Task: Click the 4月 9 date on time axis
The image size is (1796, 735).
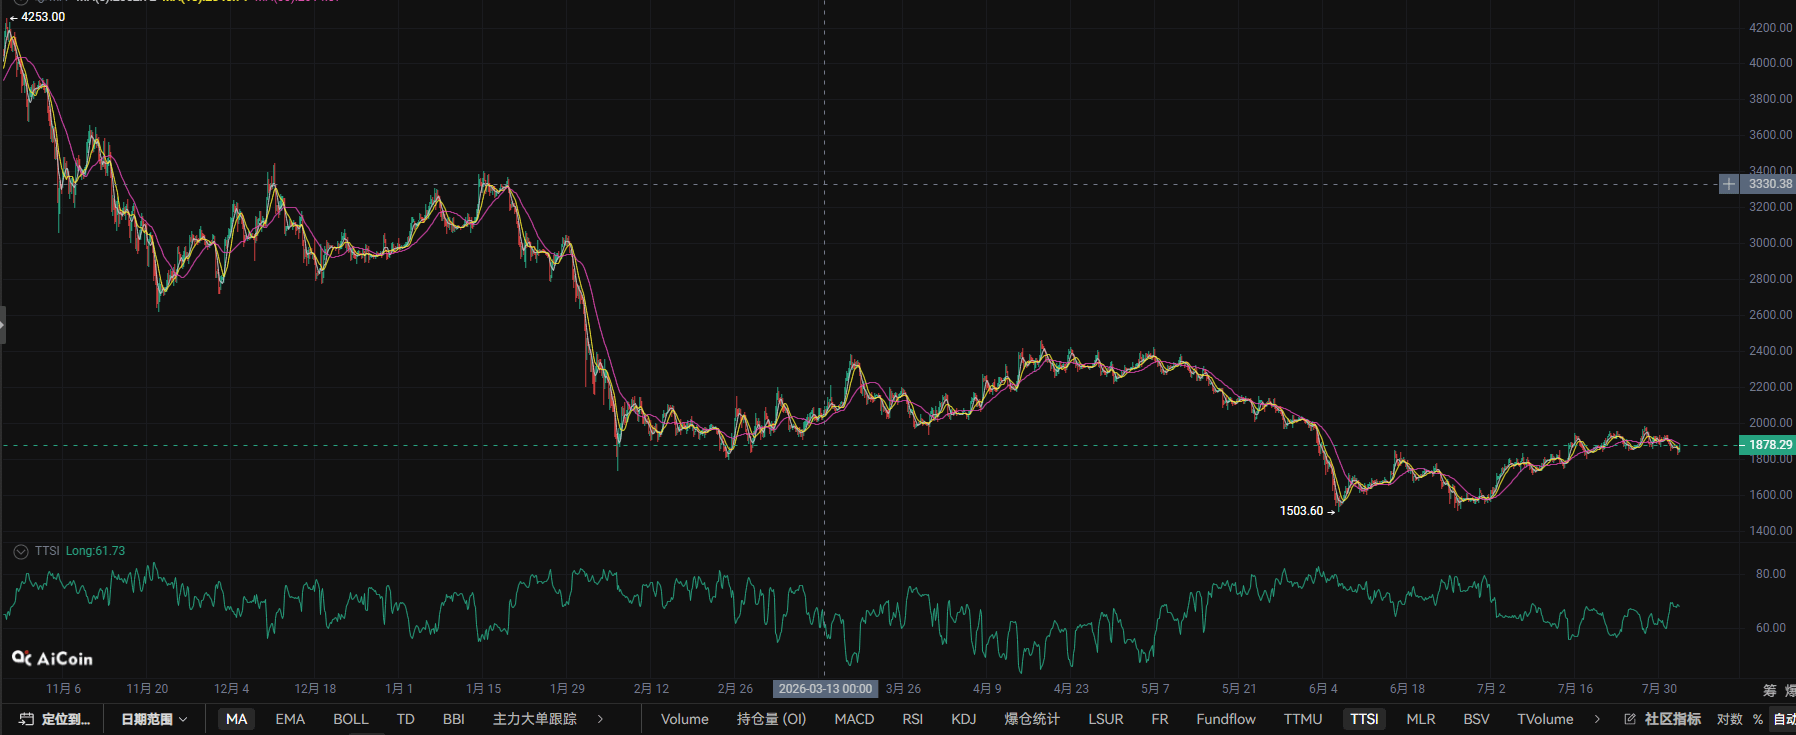Action: coord(987,689)
